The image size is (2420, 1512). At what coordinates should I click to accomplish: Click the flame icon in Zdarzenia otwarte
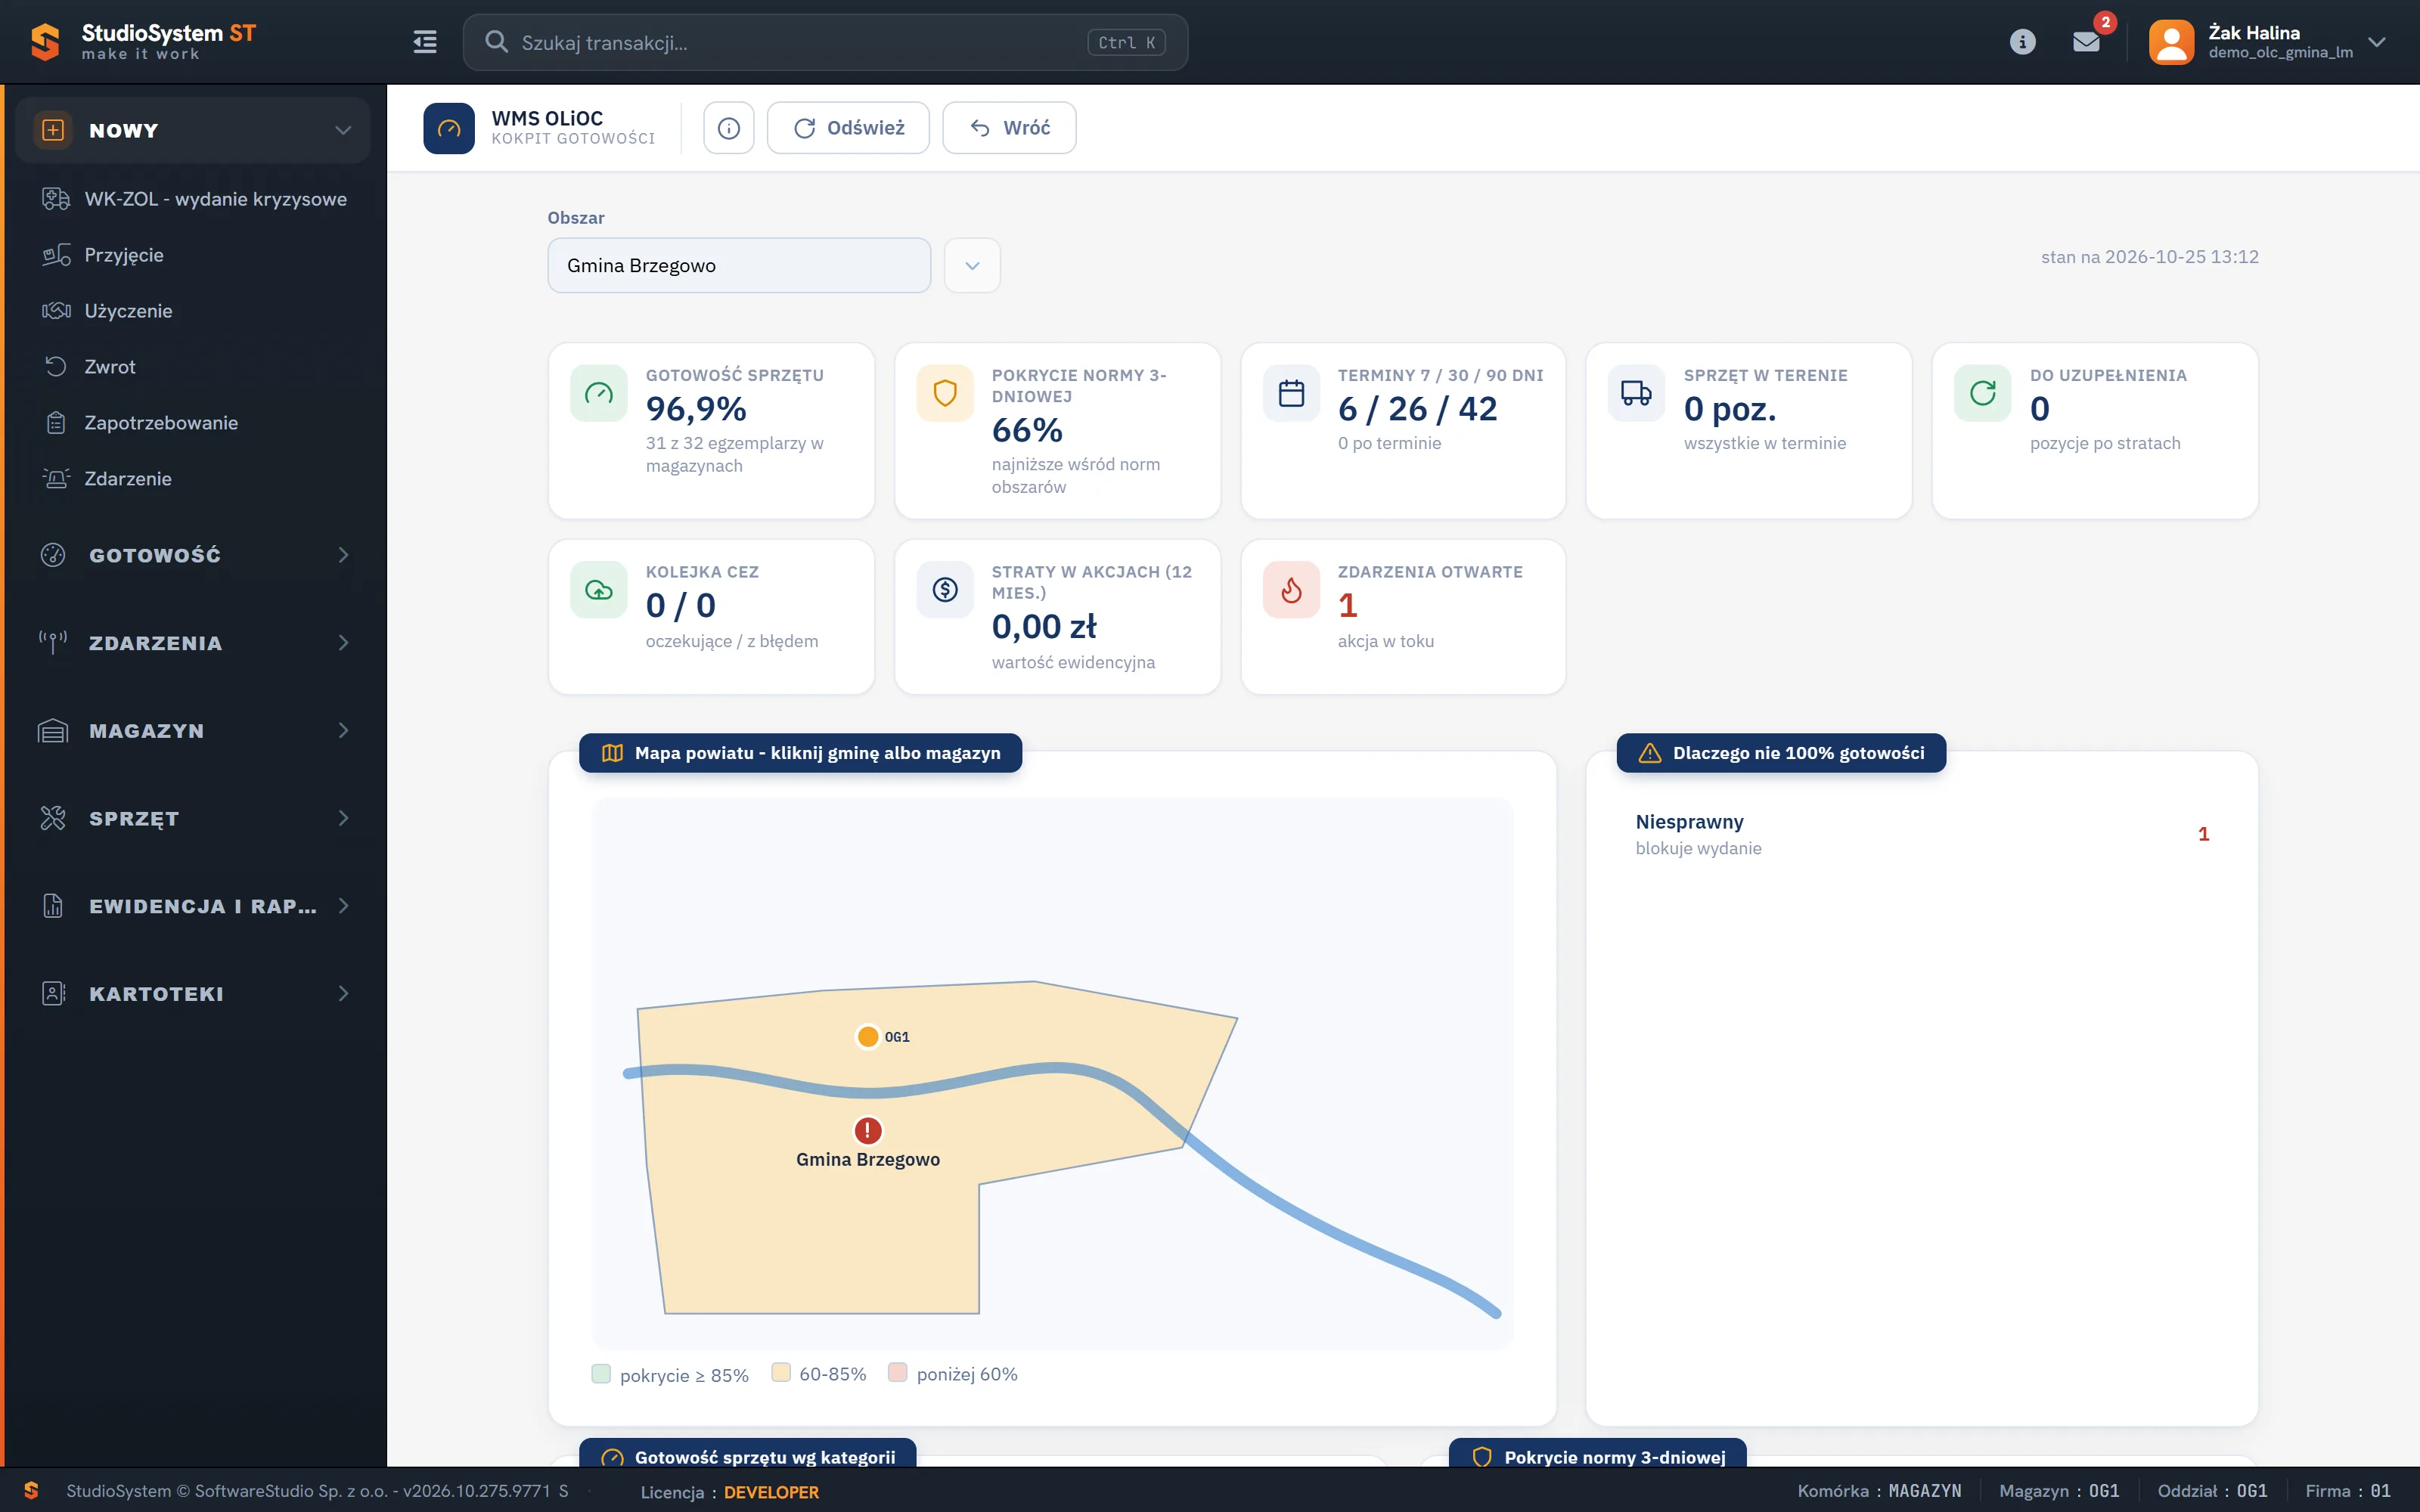[x=1291, y=590]
